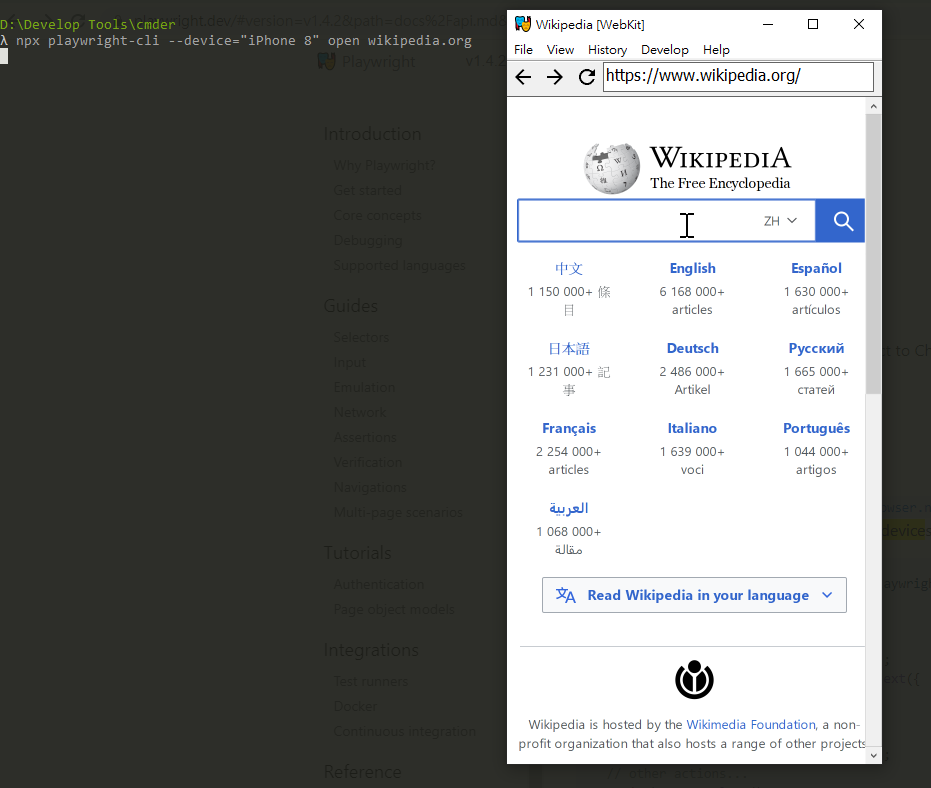Screen dimensions: 931x788
Task: Open the History menu
Action: pyautogui.click(x=607, y=50)
